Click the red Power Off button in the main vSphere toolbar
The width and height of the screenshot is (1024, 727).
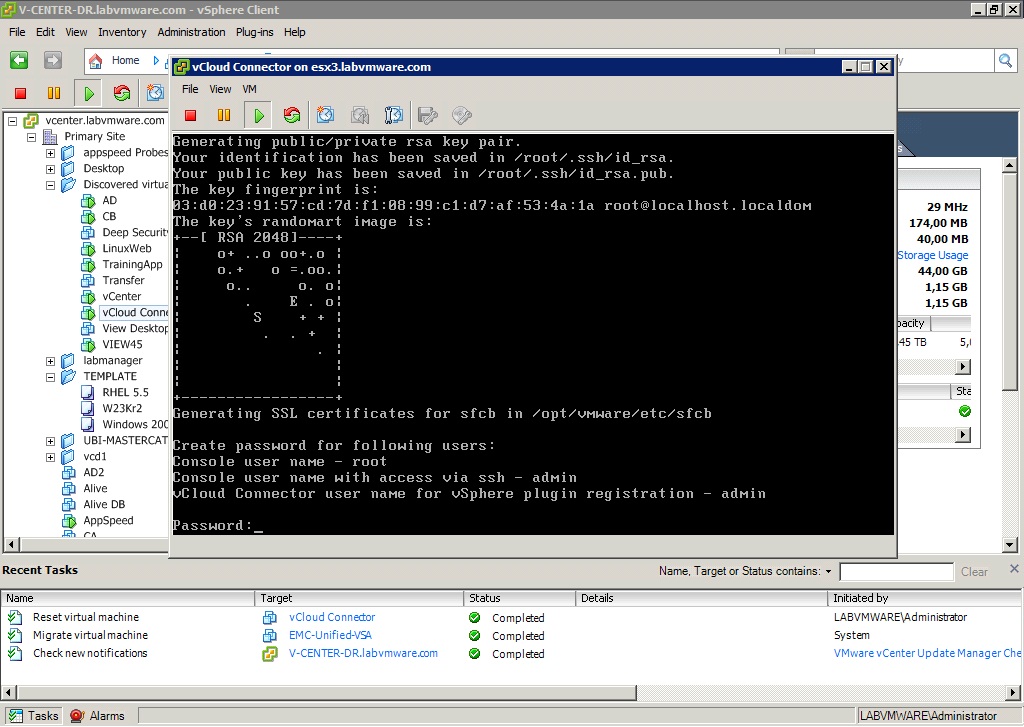coord(20,93)
